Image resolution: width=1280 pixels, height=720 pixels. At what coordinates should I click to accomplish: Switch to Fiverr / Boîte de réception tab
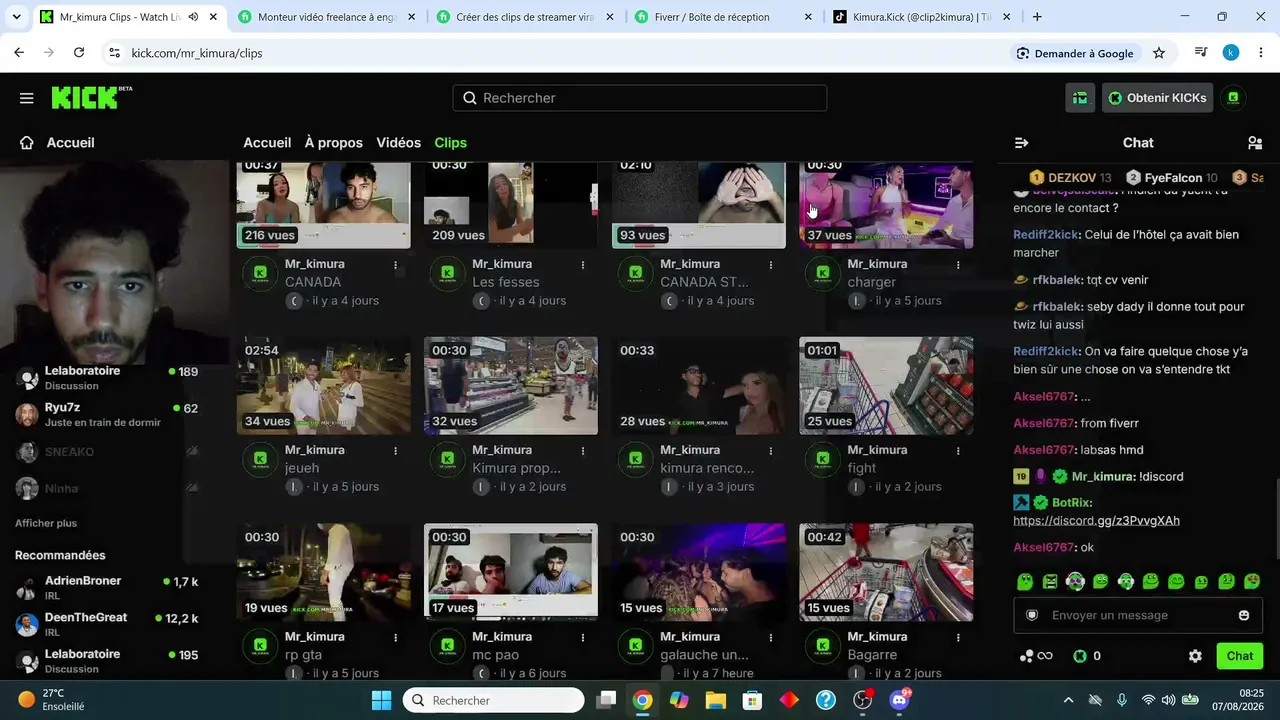point(723,17)
